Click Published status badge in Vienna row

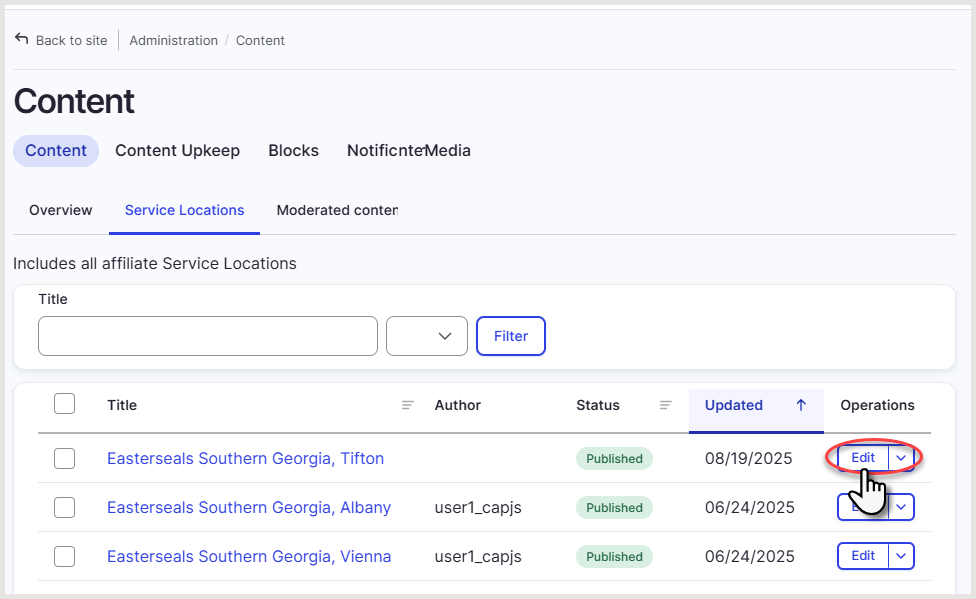pyautogui.click(x=614, y=557)
